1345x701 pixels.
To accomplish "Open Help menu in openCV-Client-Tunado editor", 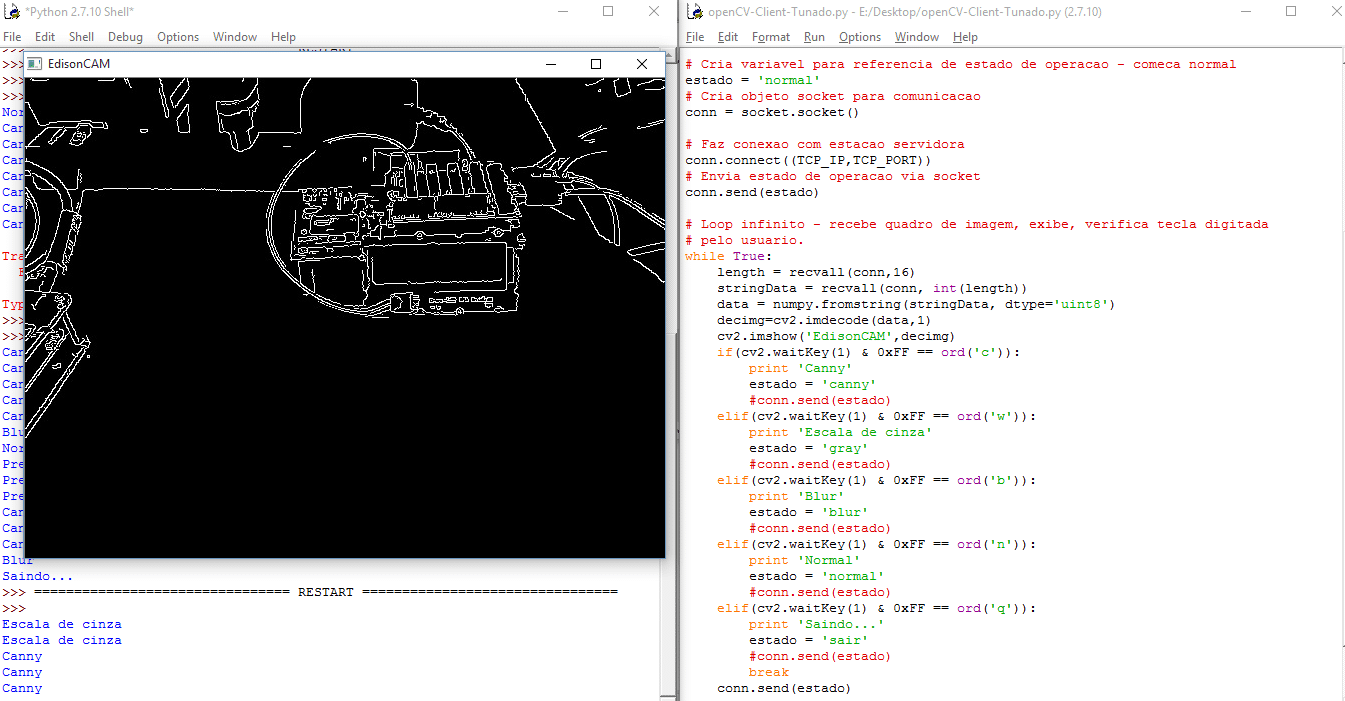I will click(965, 37).
